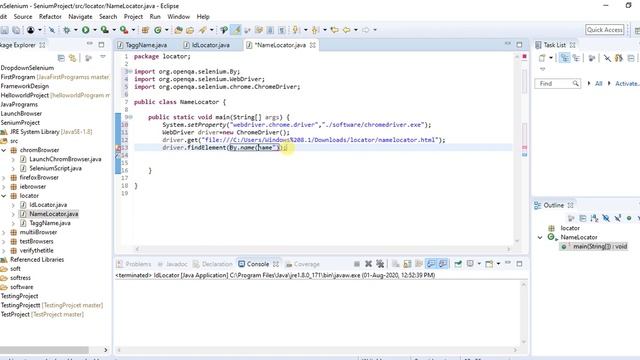Click the Pin Console icon
Viewport: 640px width, 360px height.
tap(458, 264)
